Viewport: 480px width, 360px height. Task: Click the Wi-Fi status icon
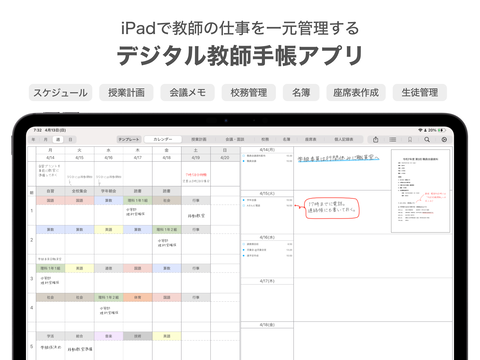click(420, 130)
